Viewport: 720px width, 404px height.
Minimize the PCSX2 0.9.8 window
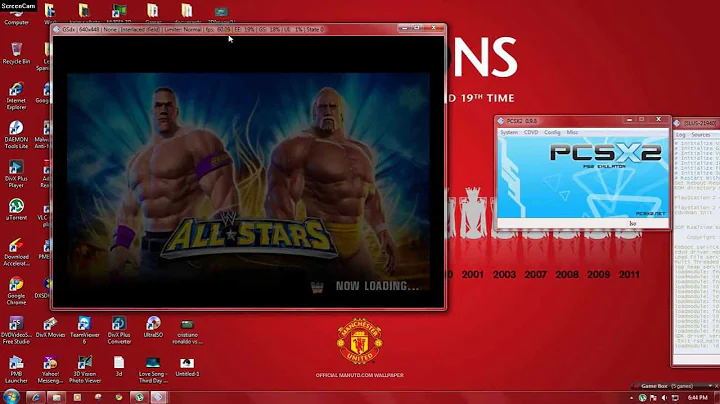coord(630,120)
